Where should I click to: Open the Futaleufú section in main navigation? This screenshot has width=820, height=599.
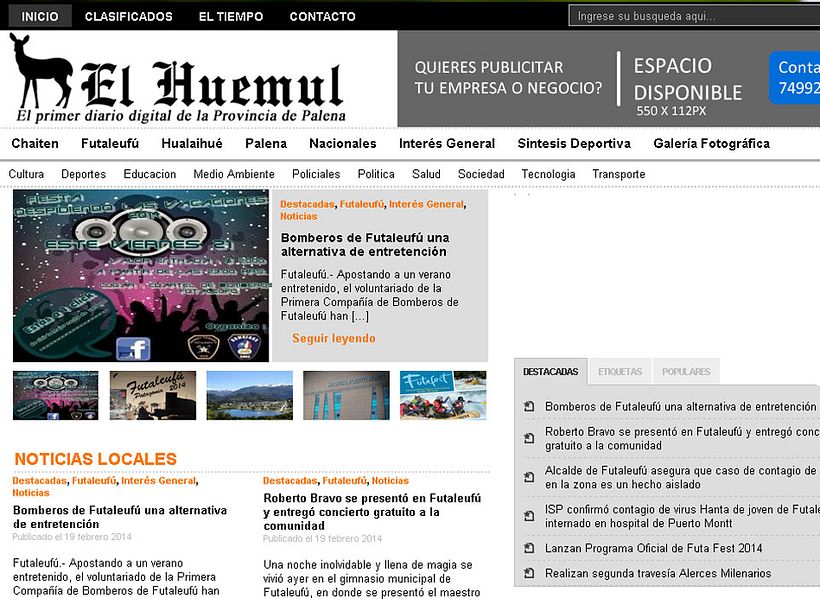coord(110,143)
